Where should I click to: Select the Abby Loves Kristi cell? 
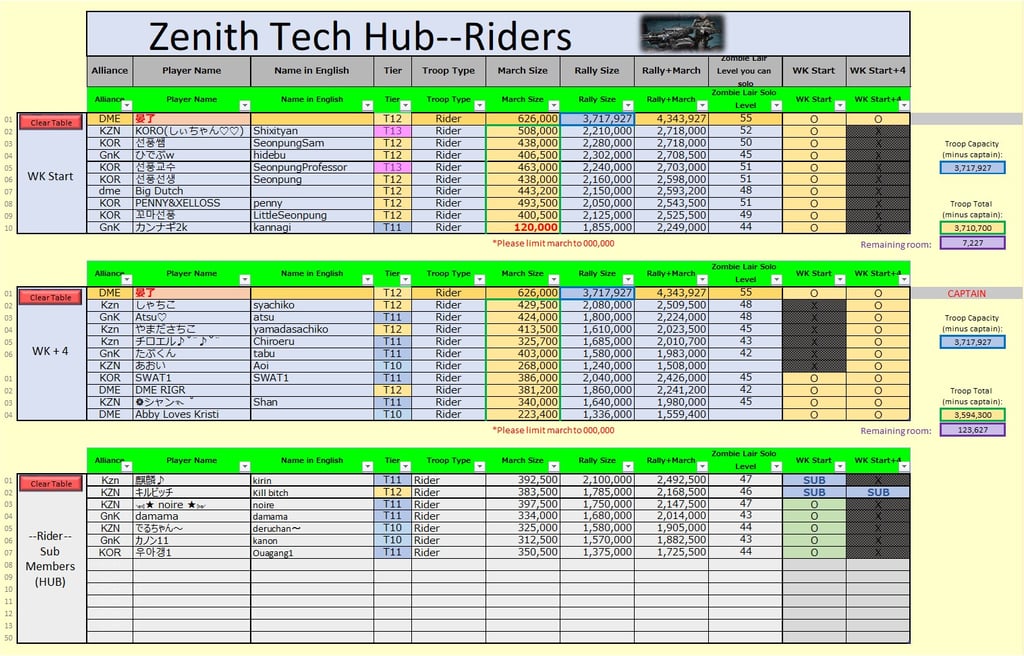(x=191, y=414)
